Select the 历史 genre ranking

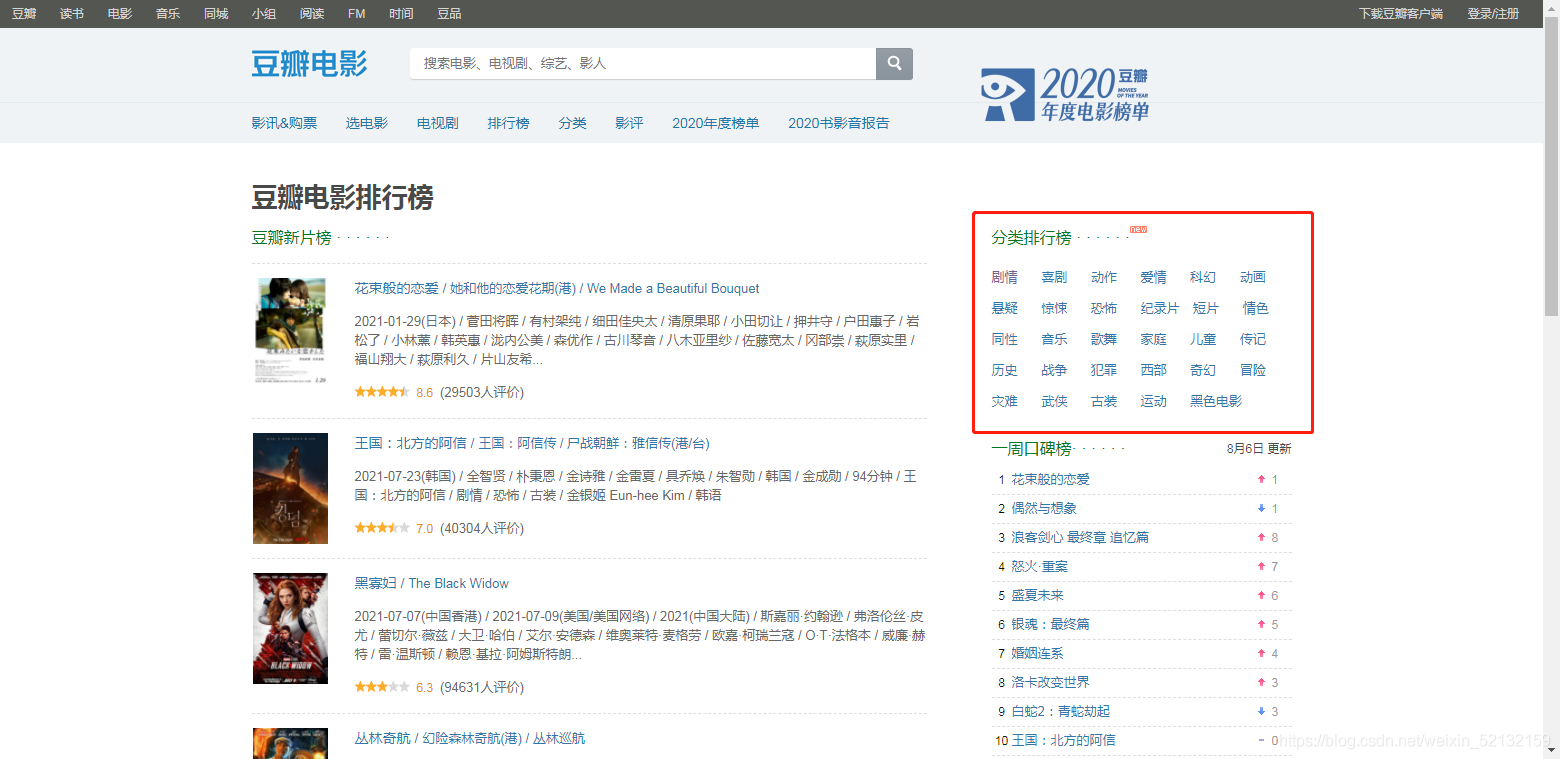pos(1005,370)
